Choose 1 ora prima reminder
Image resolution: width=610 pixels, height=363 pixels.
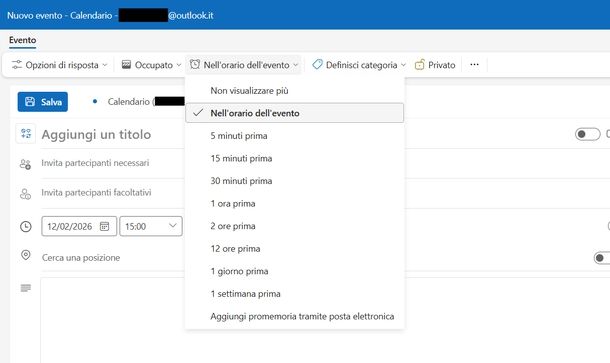tap(294, 203)
